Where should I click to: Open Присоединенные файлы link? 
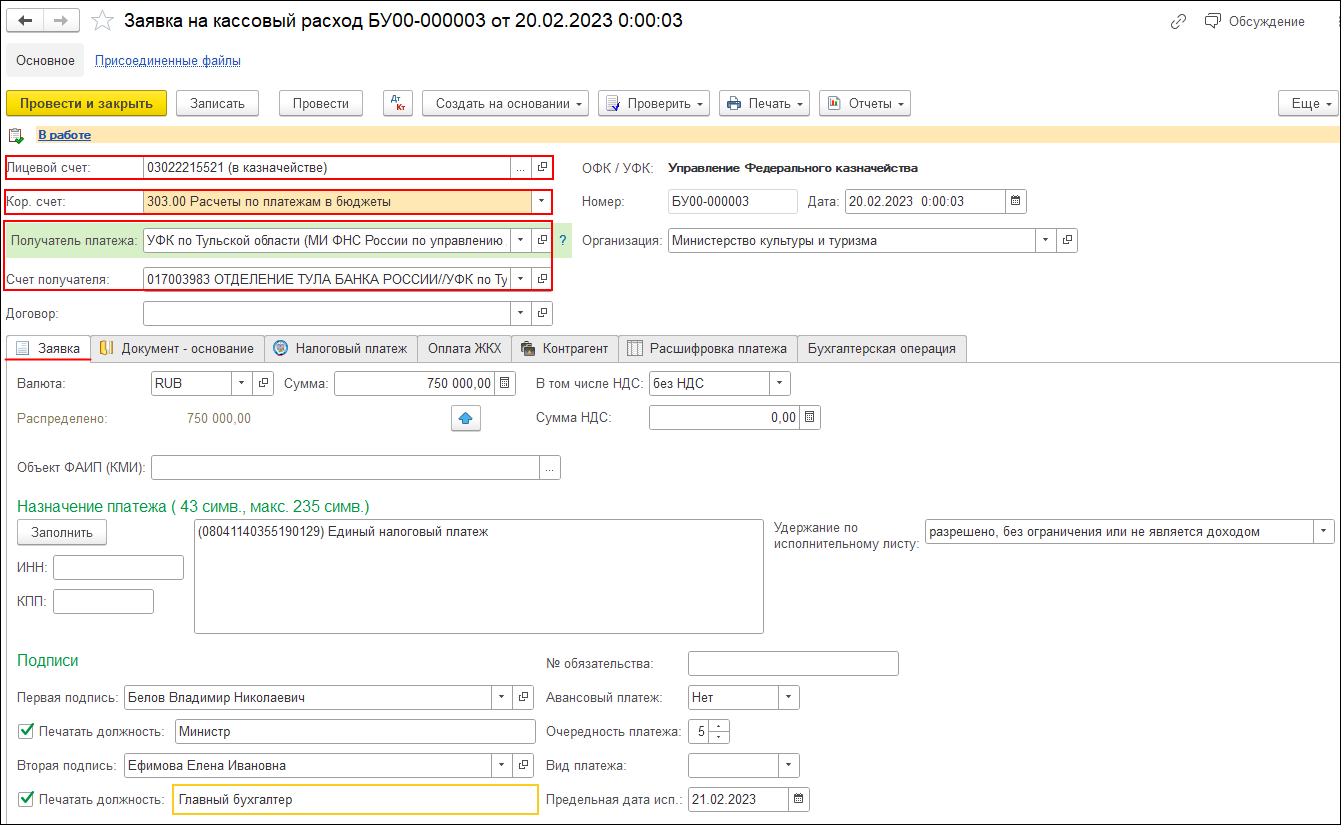(168, 60)
